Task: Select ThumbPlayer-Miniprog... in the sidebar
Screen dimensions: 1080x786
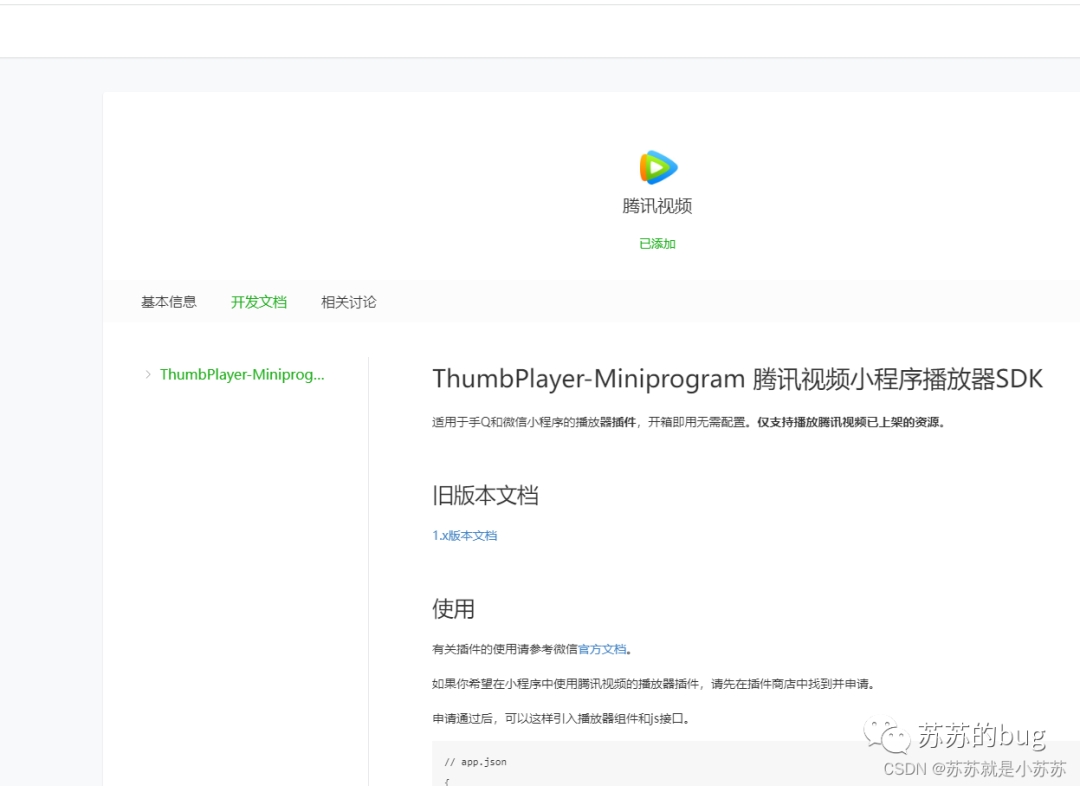Action: [242, 375]
